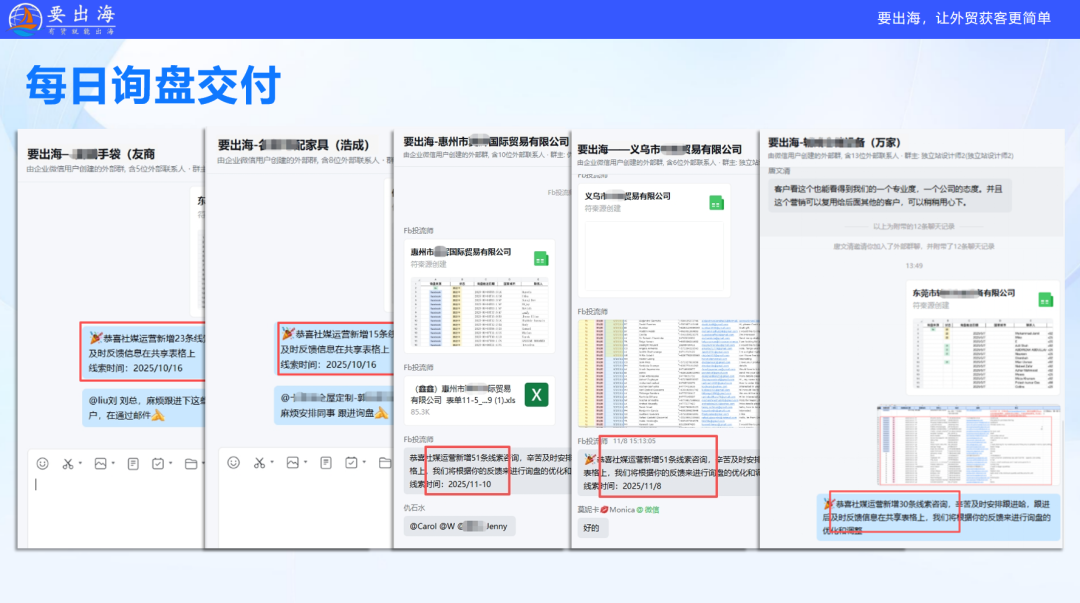The height and width of the screenshot is (603, 1080).
Task: Open colored leads table screenshot in 义乌 chat
Action: pos(668,373)
